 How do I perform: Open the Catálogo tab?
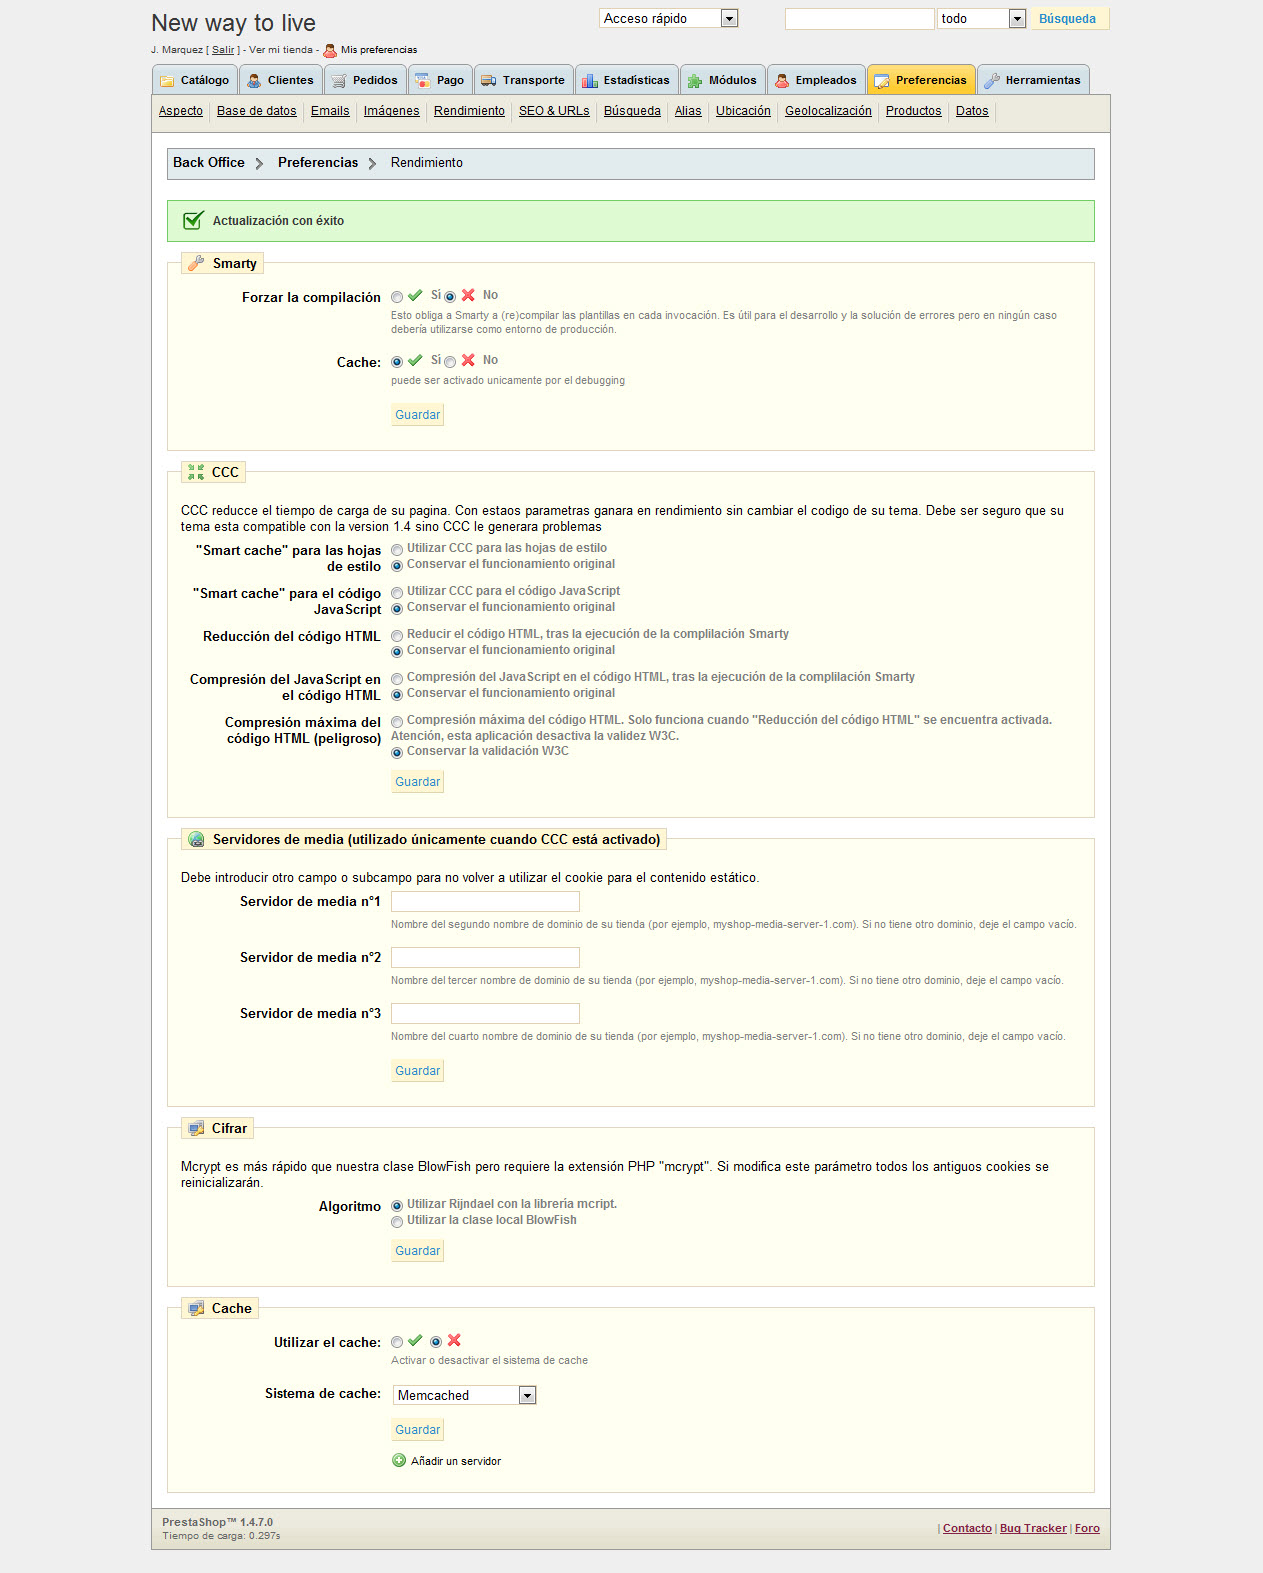tap(195, 80)
